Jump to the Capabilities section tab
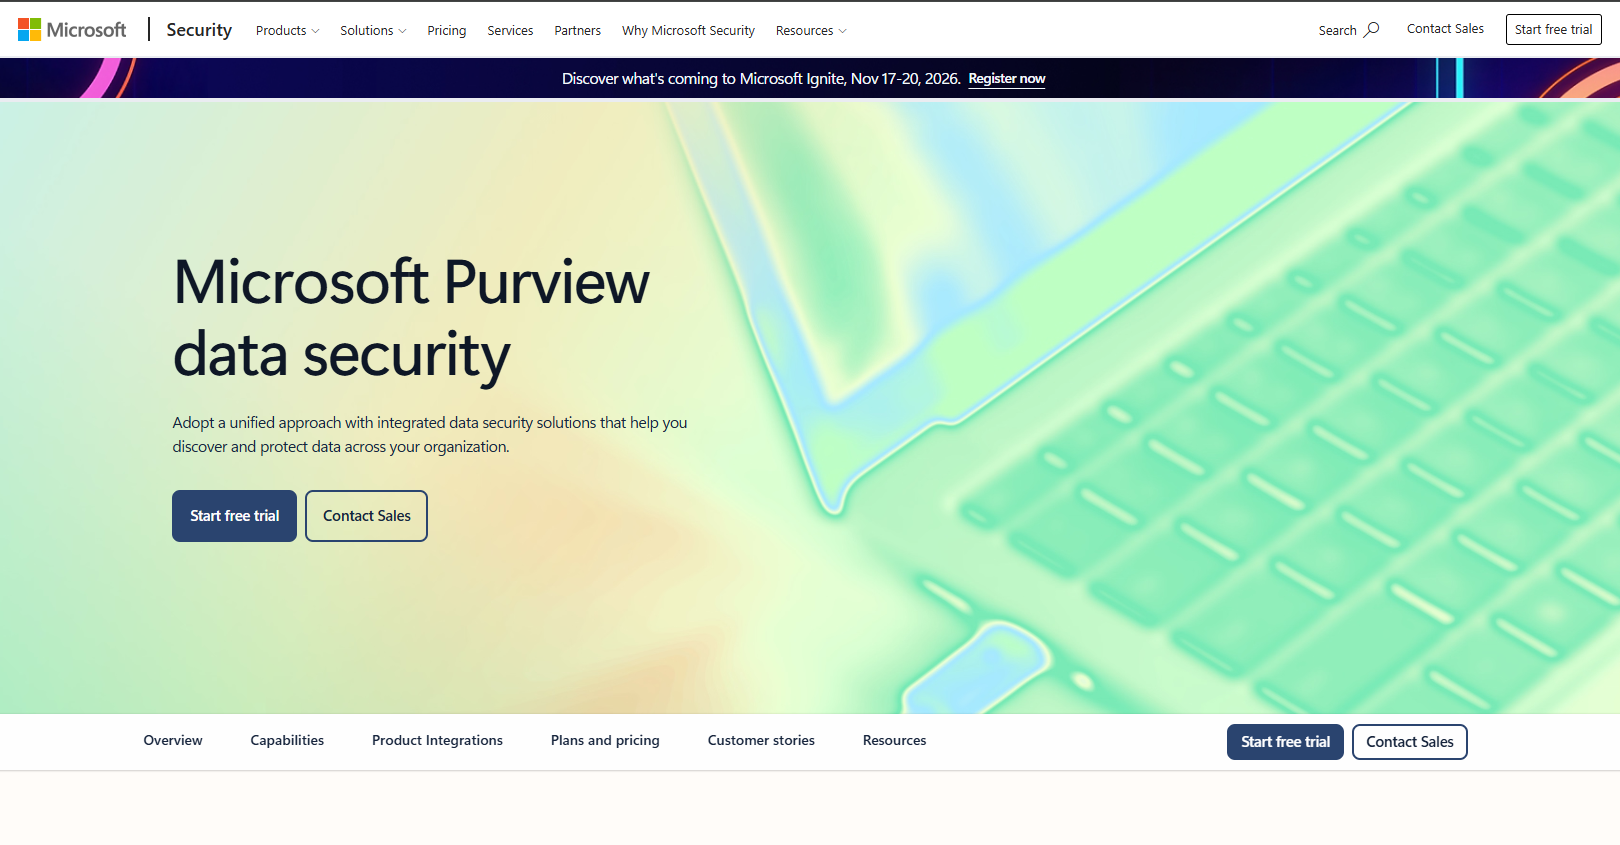Screen dimensions: 1620x845 click(287, 741)
